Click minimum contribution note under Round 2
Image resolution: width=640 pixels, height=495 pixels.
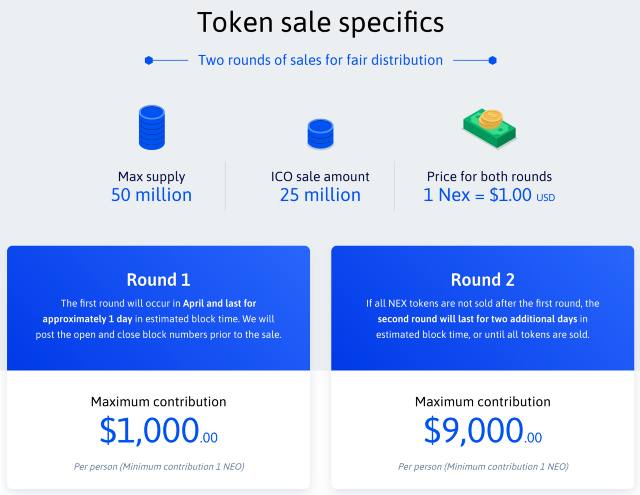tap(483, 467)
